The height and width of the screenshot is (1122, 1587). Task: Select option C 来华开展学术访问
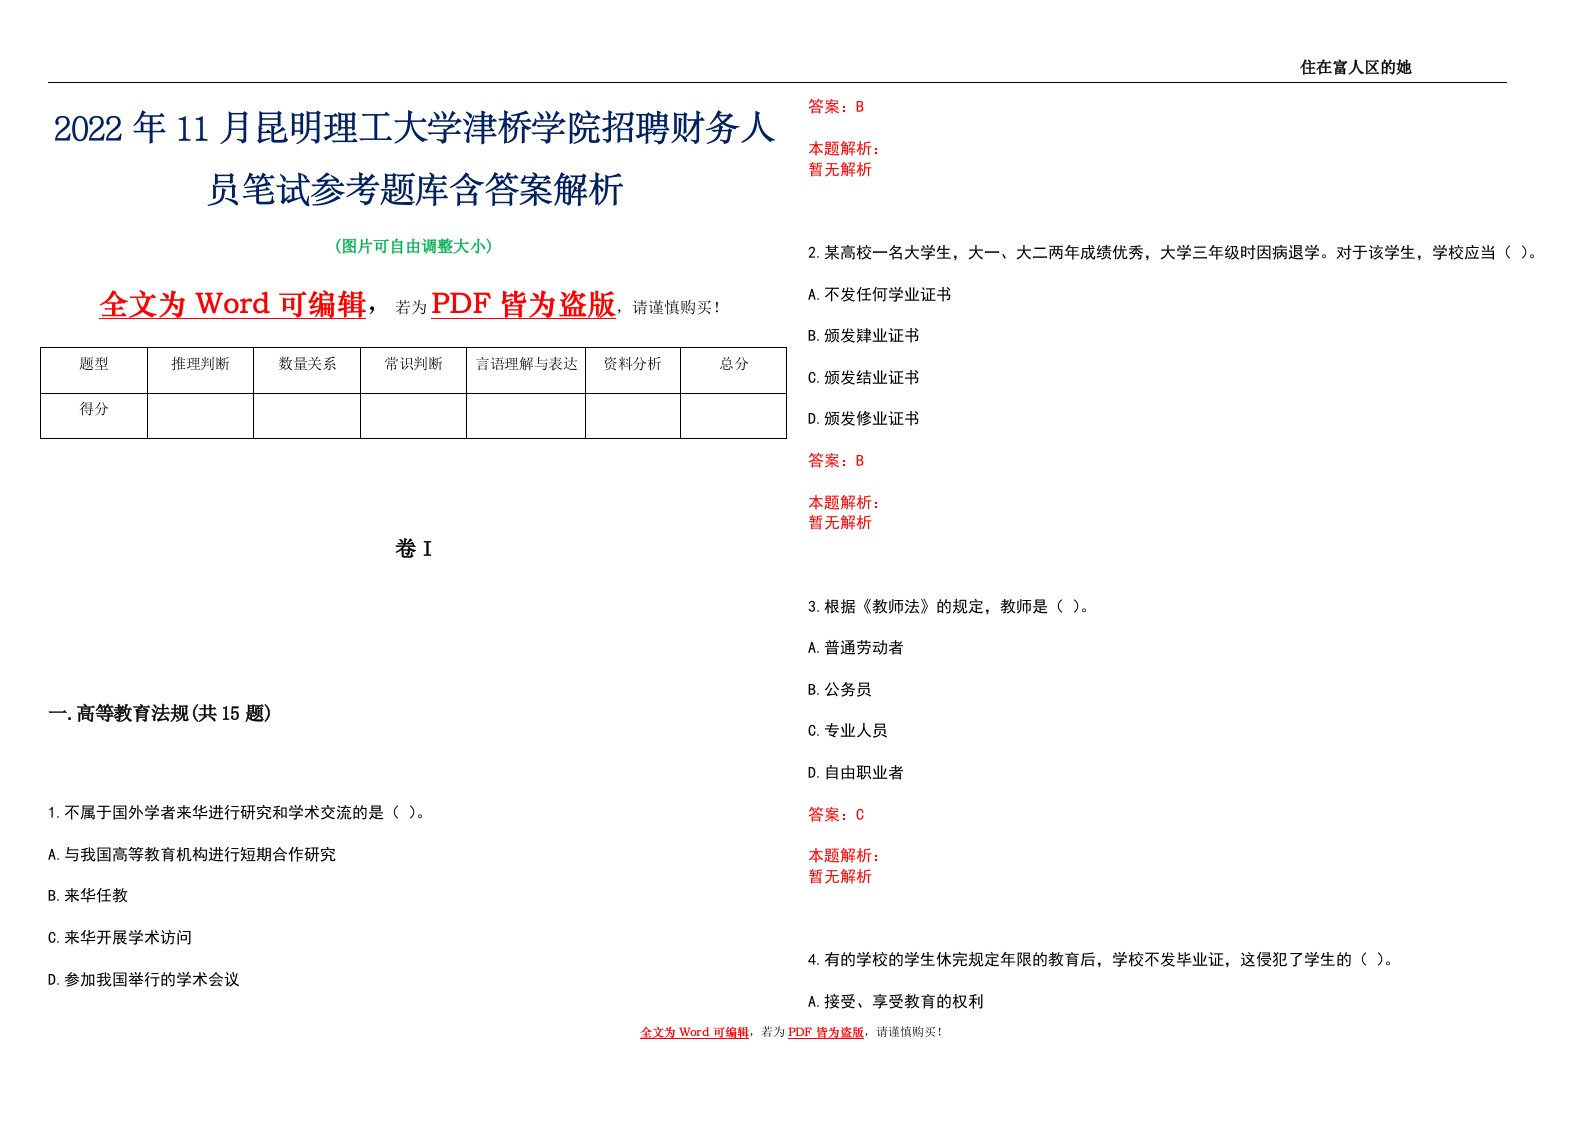(x=120, y=938)
